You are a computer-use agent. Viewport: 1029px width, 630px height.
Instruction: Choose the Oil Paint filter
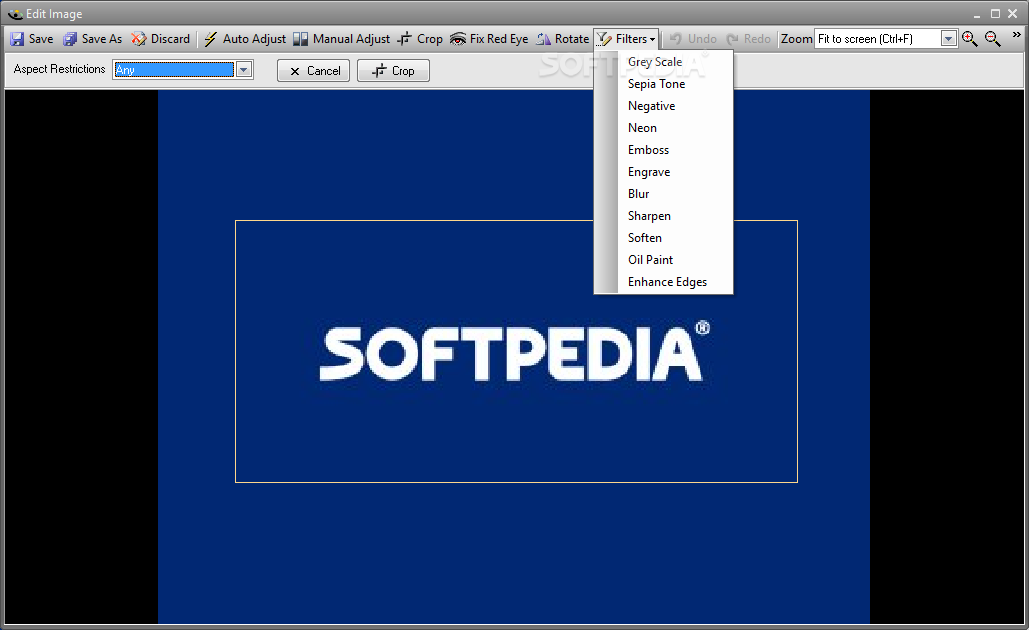point(663,260)
